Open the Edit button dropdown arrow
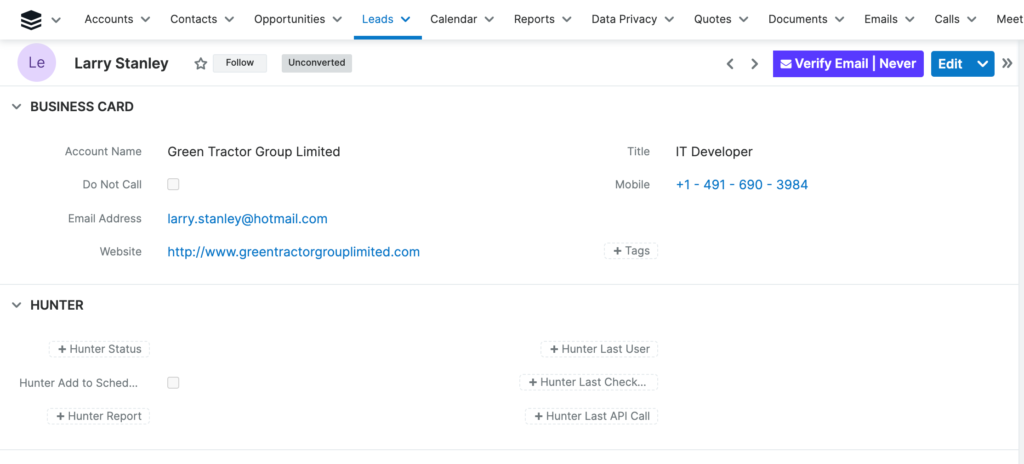Image resolution: width=1024 pixels, height=464 pixels. [982, 64]
